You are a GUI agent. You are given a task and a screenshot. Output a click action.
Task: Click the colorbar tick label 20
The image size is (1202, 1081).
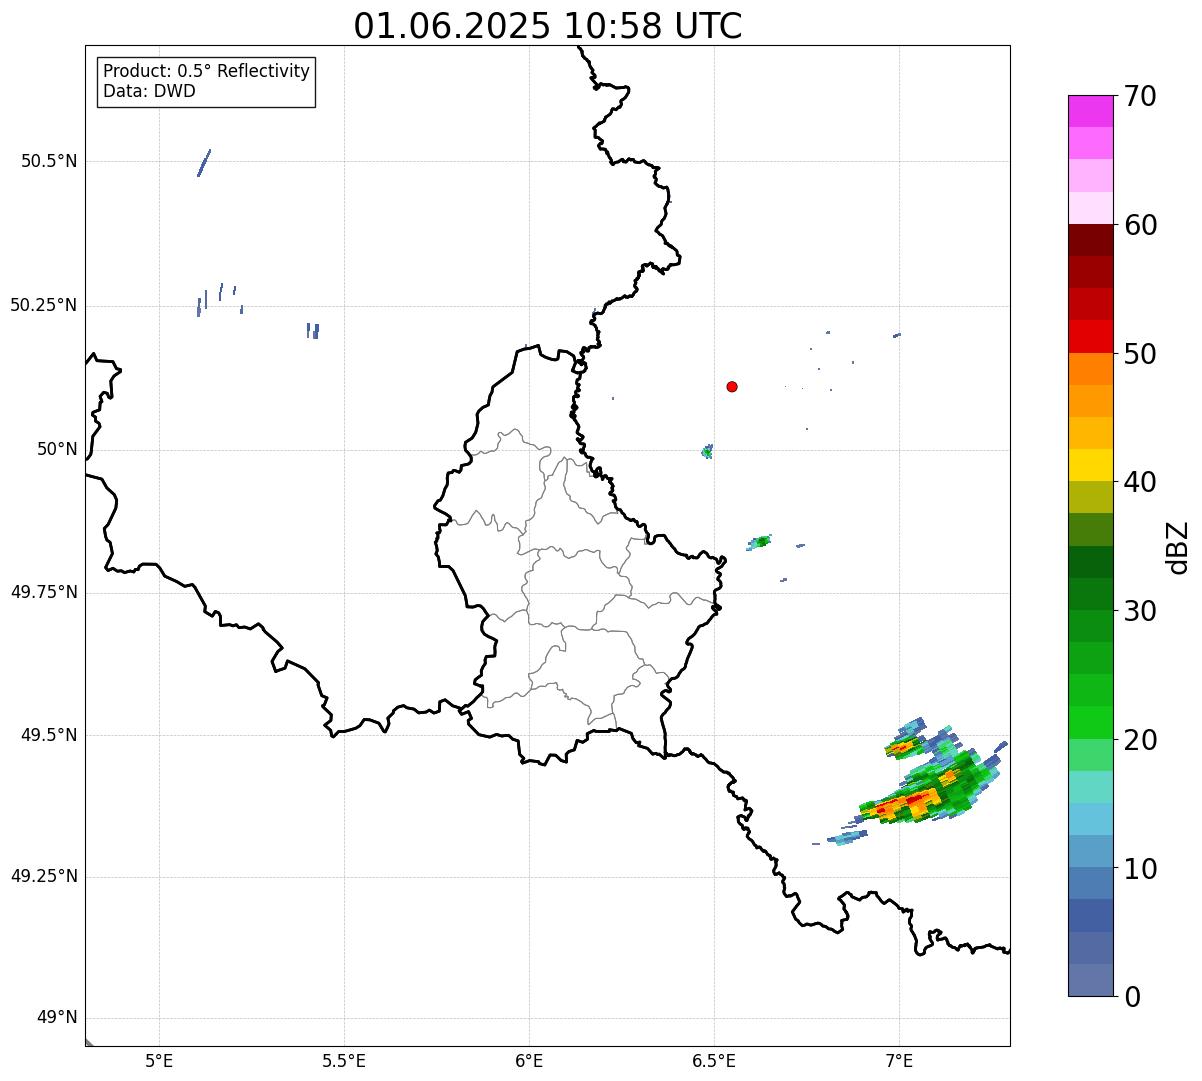1140,740
